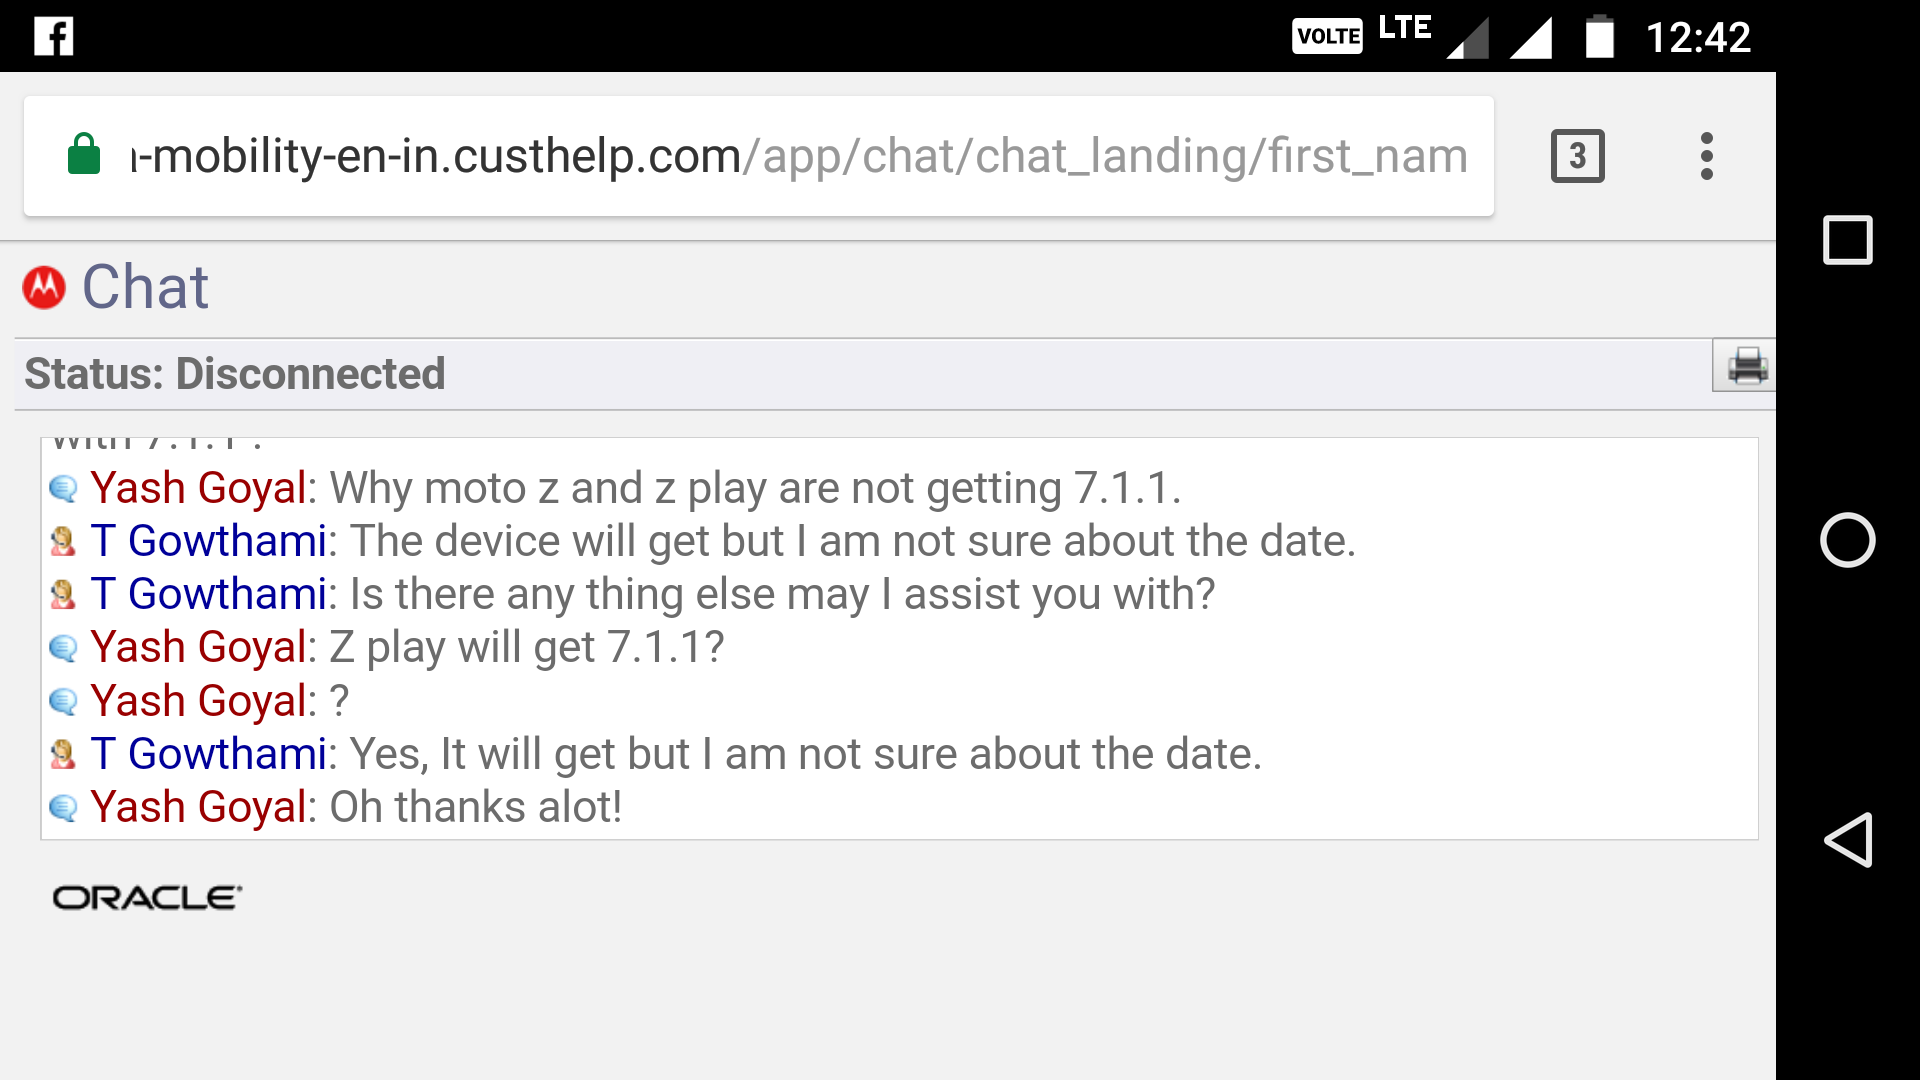Click the Android recents button

[x=1847, y=240]
